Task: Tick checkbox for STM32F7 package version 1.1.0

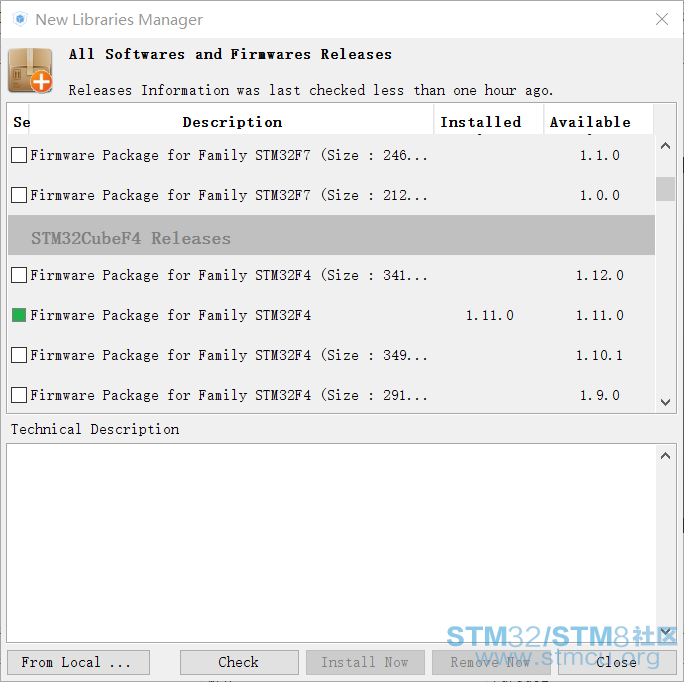Action: (19, 155)
